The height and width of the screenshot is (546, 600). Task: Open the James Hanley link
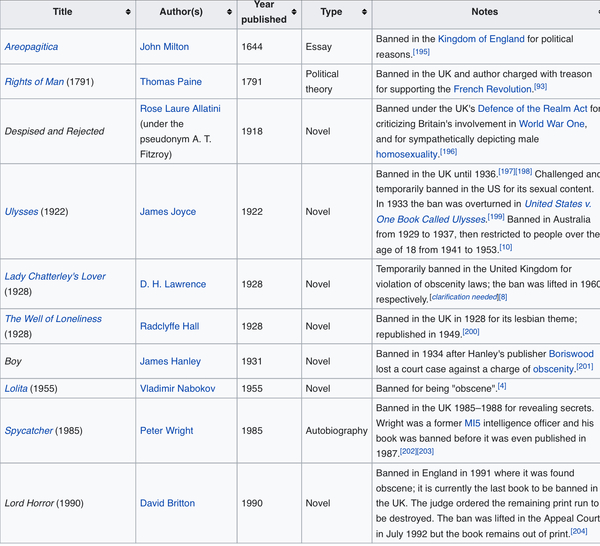[170, 361]
